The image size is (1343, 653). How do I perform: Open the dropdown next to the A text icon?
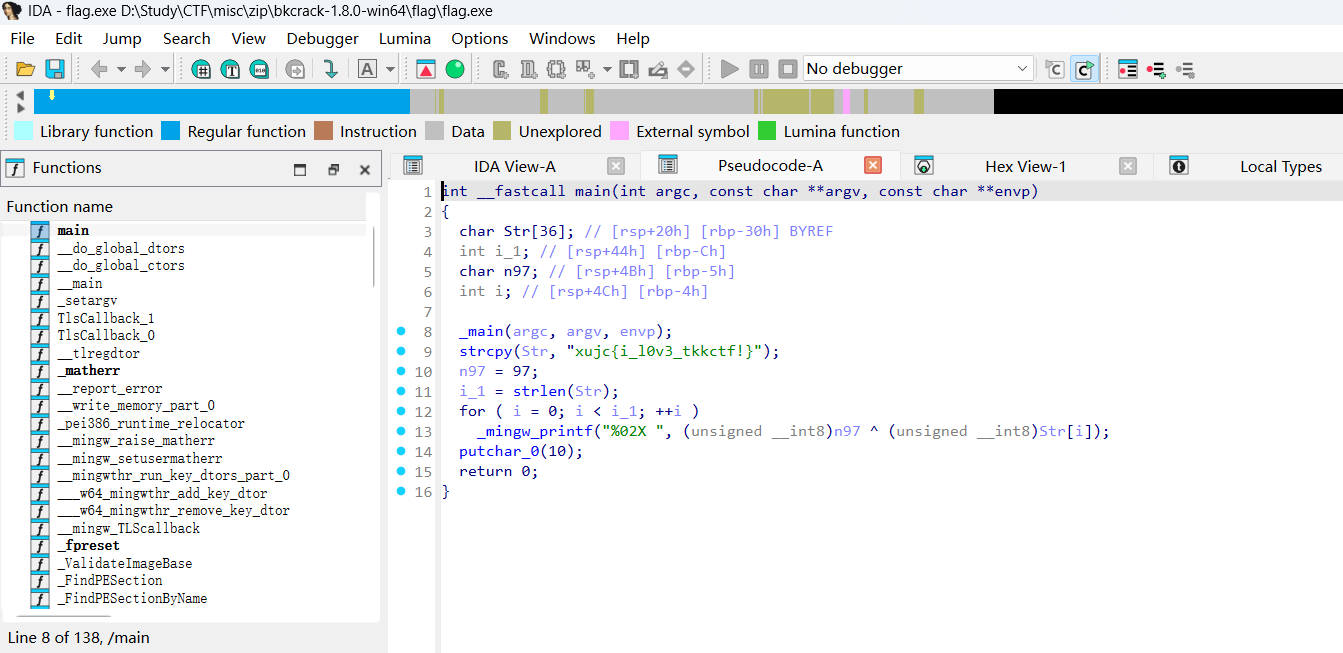click(x=391, y=69)
